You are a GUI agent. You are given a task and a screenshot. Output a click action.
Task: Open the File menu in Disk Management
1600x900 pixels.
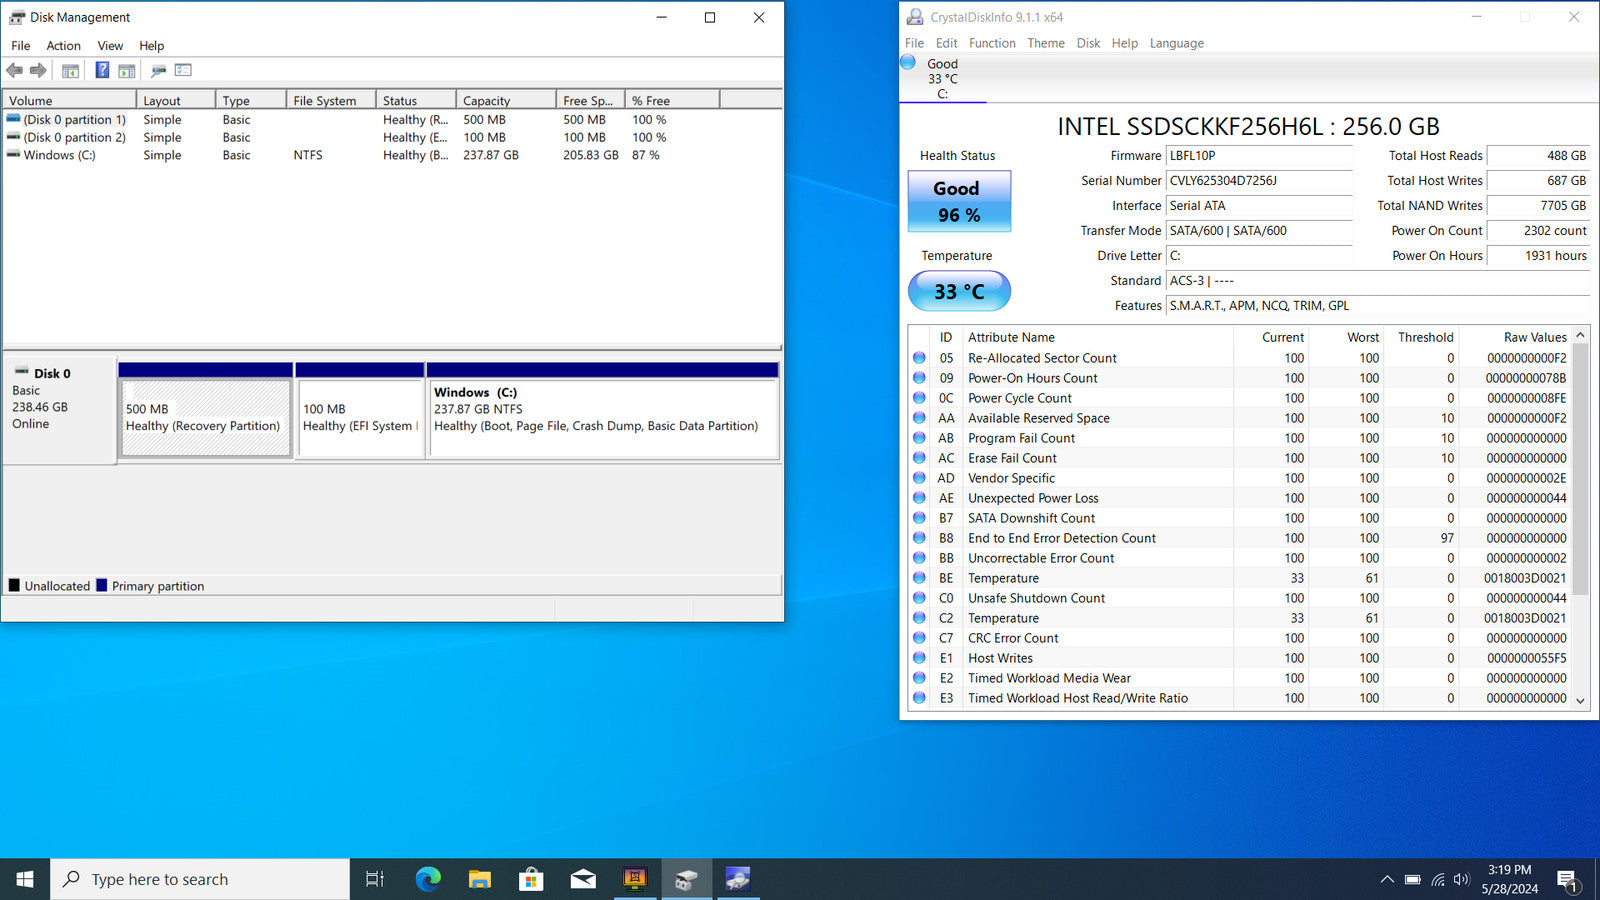click(21, 46)
